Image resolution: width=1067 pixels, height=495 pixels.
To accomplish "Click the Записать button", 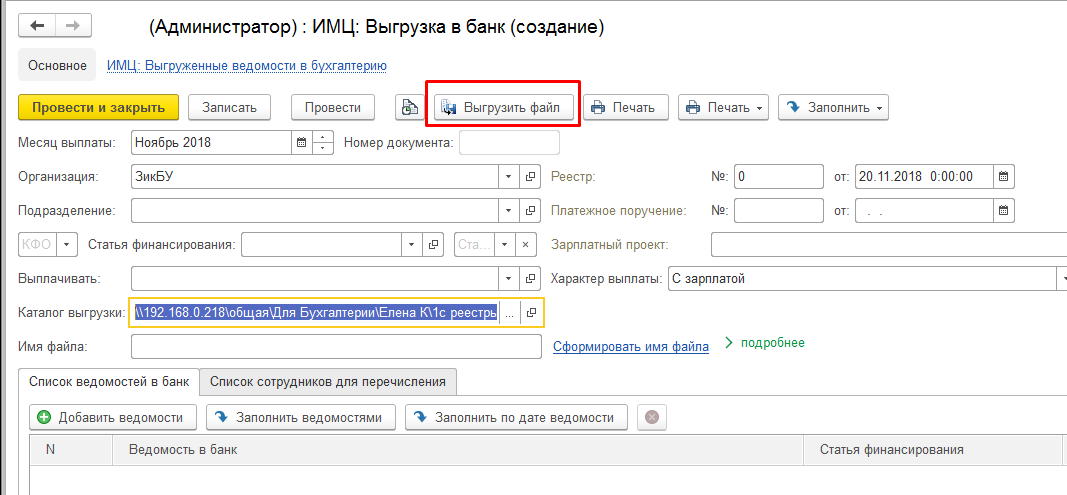I will 229,108.
